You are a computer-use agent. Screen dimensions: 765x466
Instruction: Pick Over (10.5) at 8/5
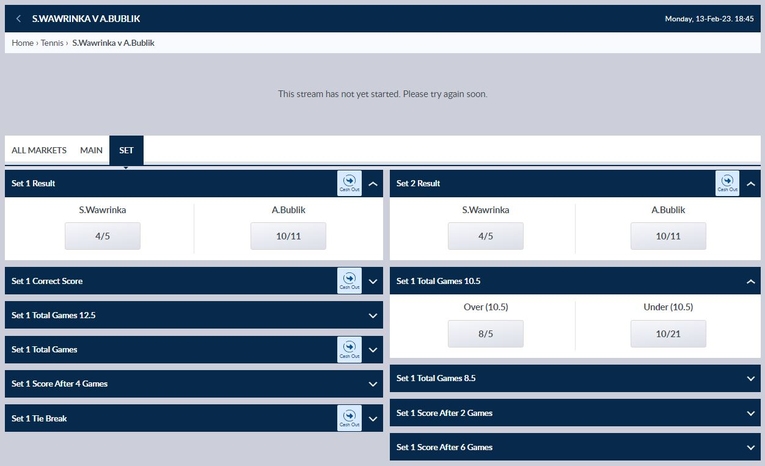tap(485, 334)
